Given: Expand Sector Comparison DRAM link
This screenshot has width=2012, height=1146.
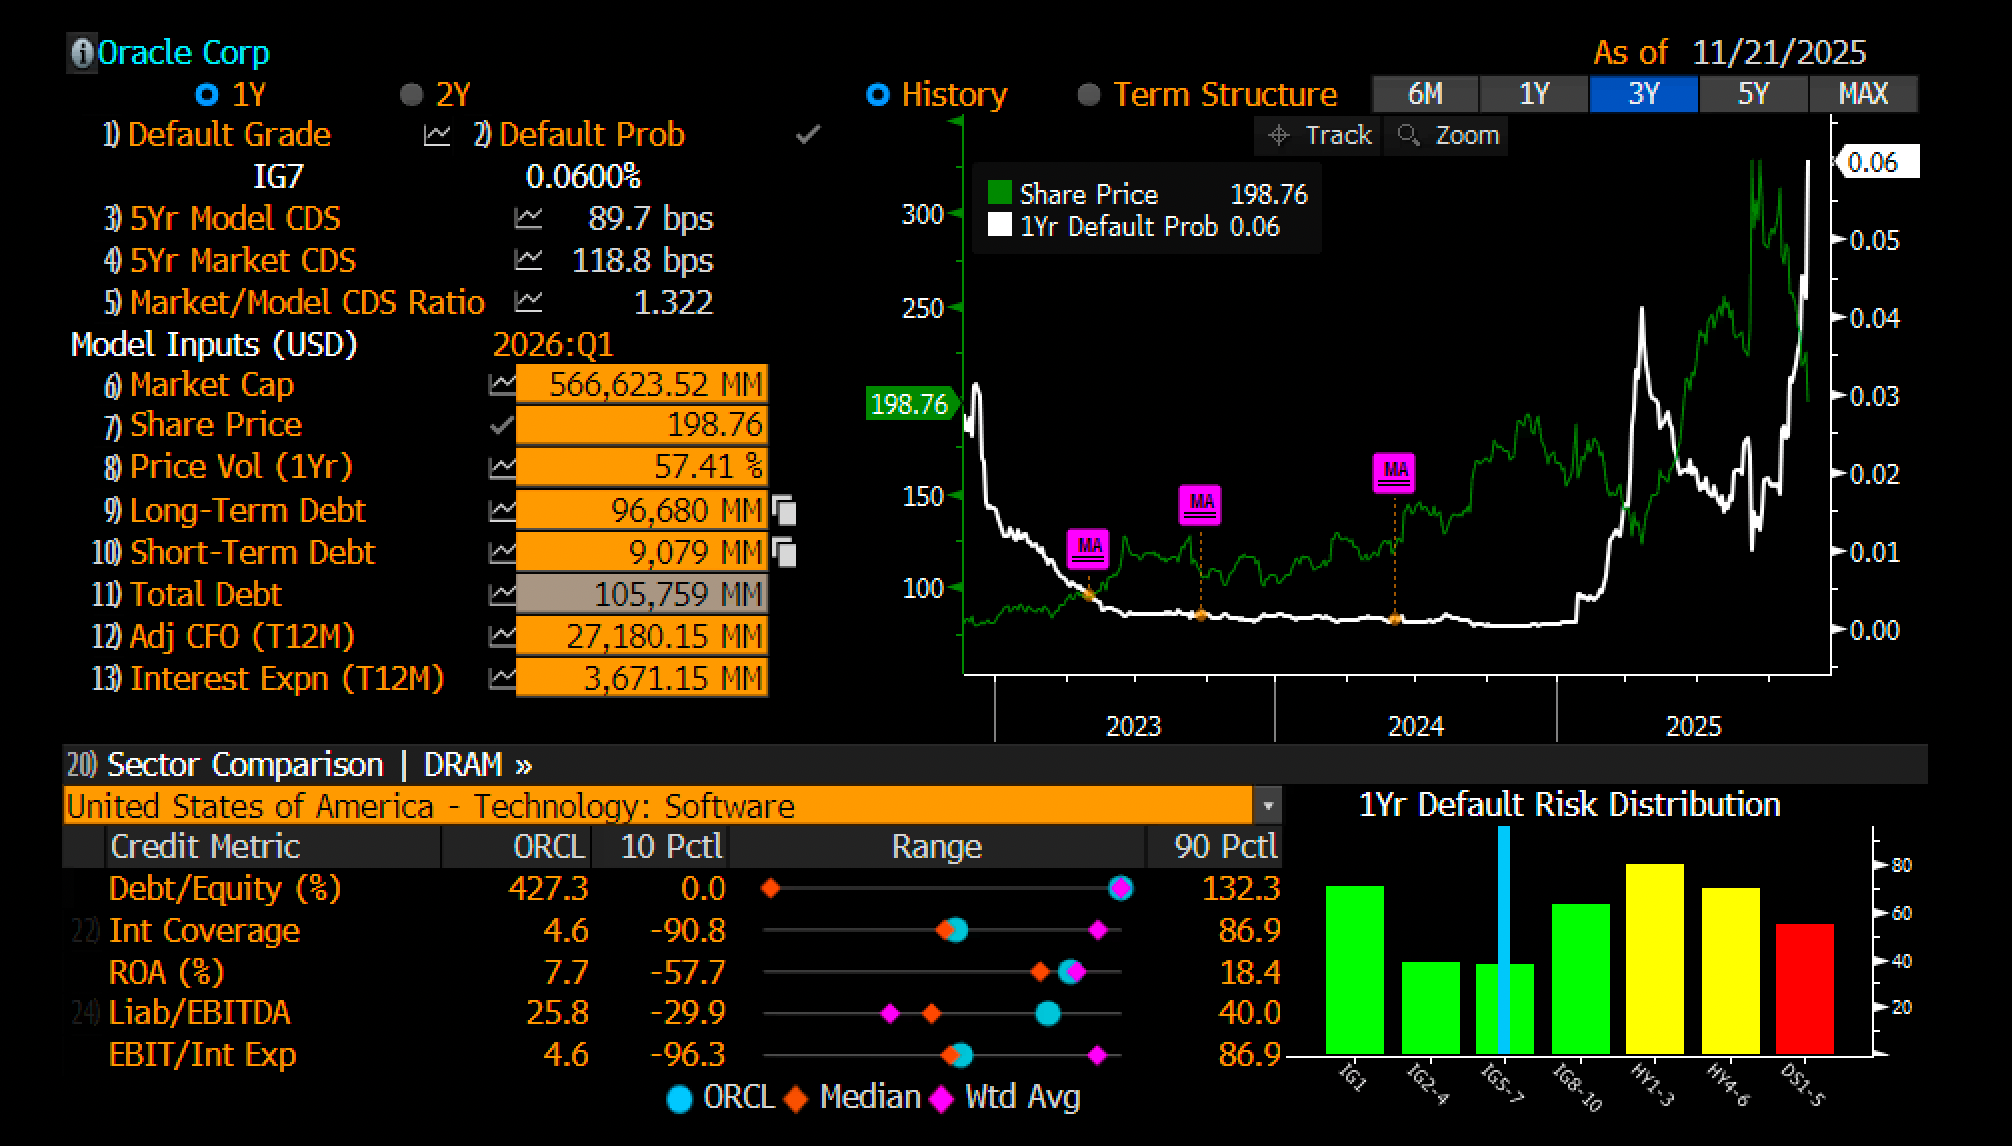Looking at the screenshot, I should 477,765.
